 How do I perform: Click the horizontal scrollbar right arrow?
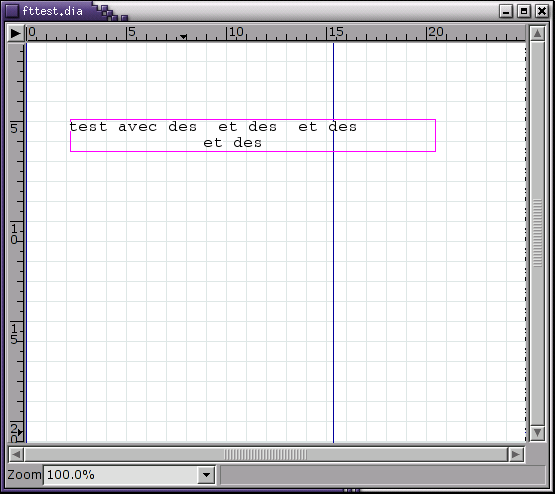516,454
